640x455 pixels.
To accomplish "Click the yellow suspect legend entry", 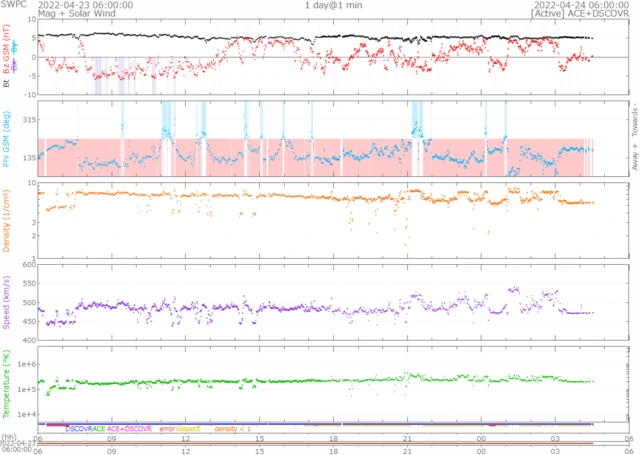I will pos(189,428).
